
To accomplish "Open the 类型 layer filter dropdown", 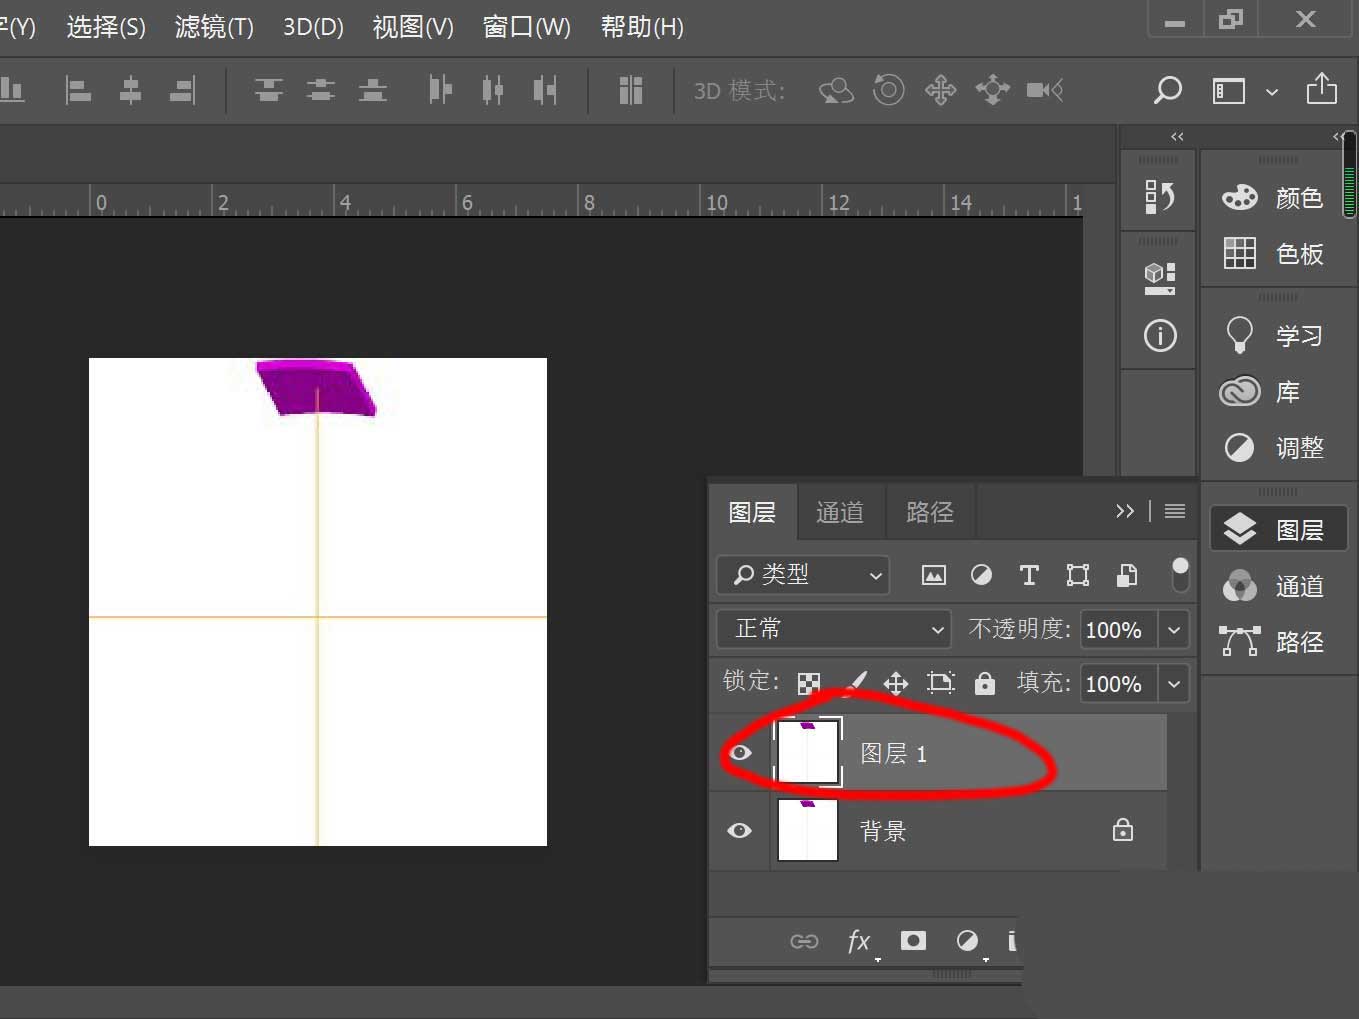I will tap(803, 575).
